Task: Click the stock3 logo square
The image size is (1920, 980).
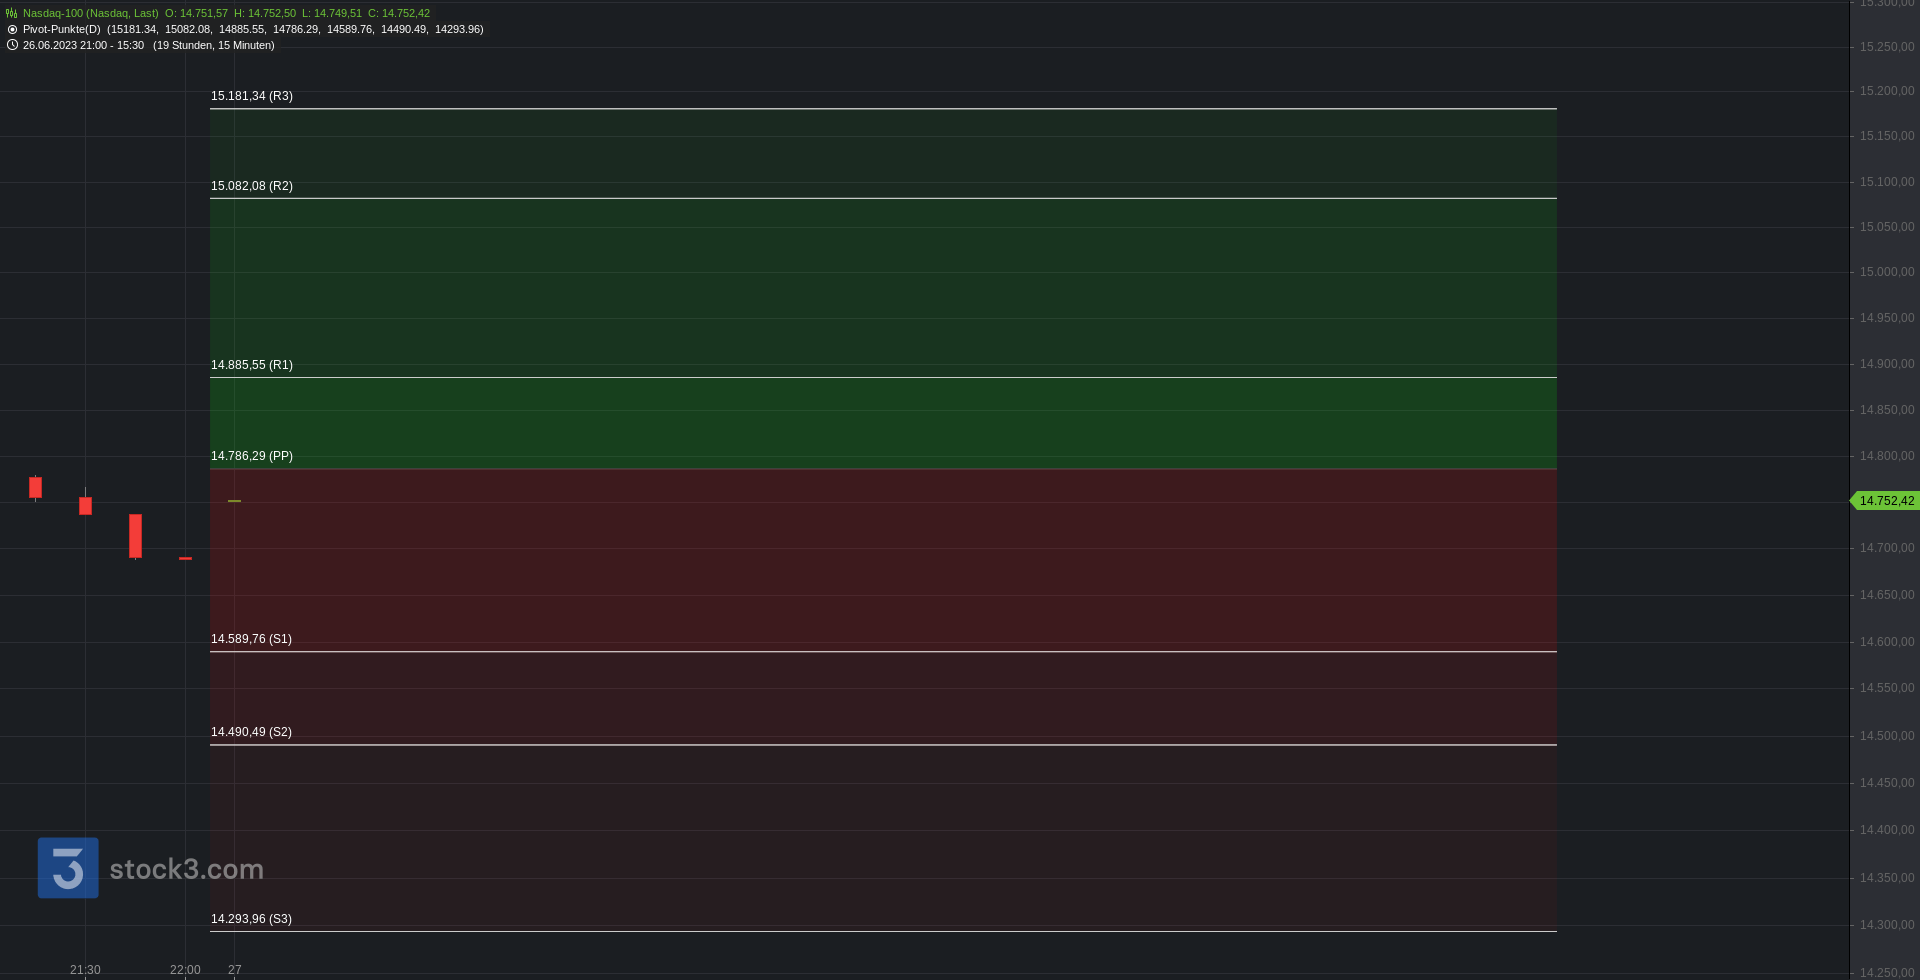Action: pos(68,868)
